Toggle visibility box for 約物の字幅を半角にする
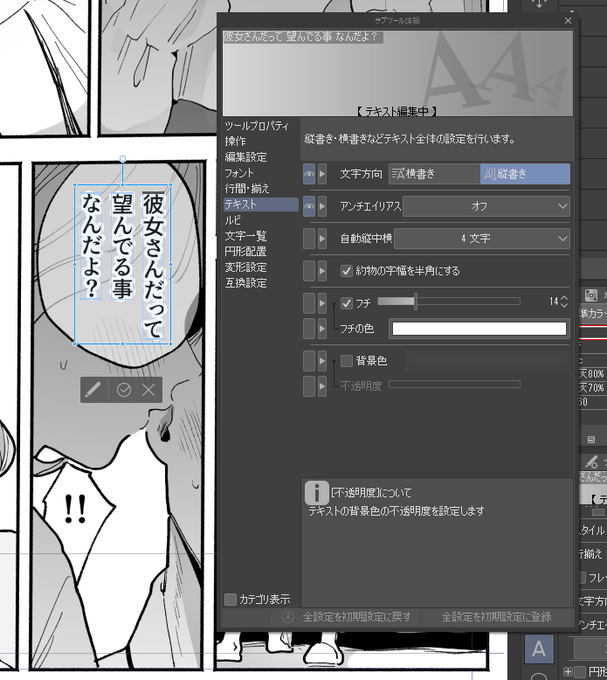Viewport: 607px width, 680px height. click(x=309, y=271)
